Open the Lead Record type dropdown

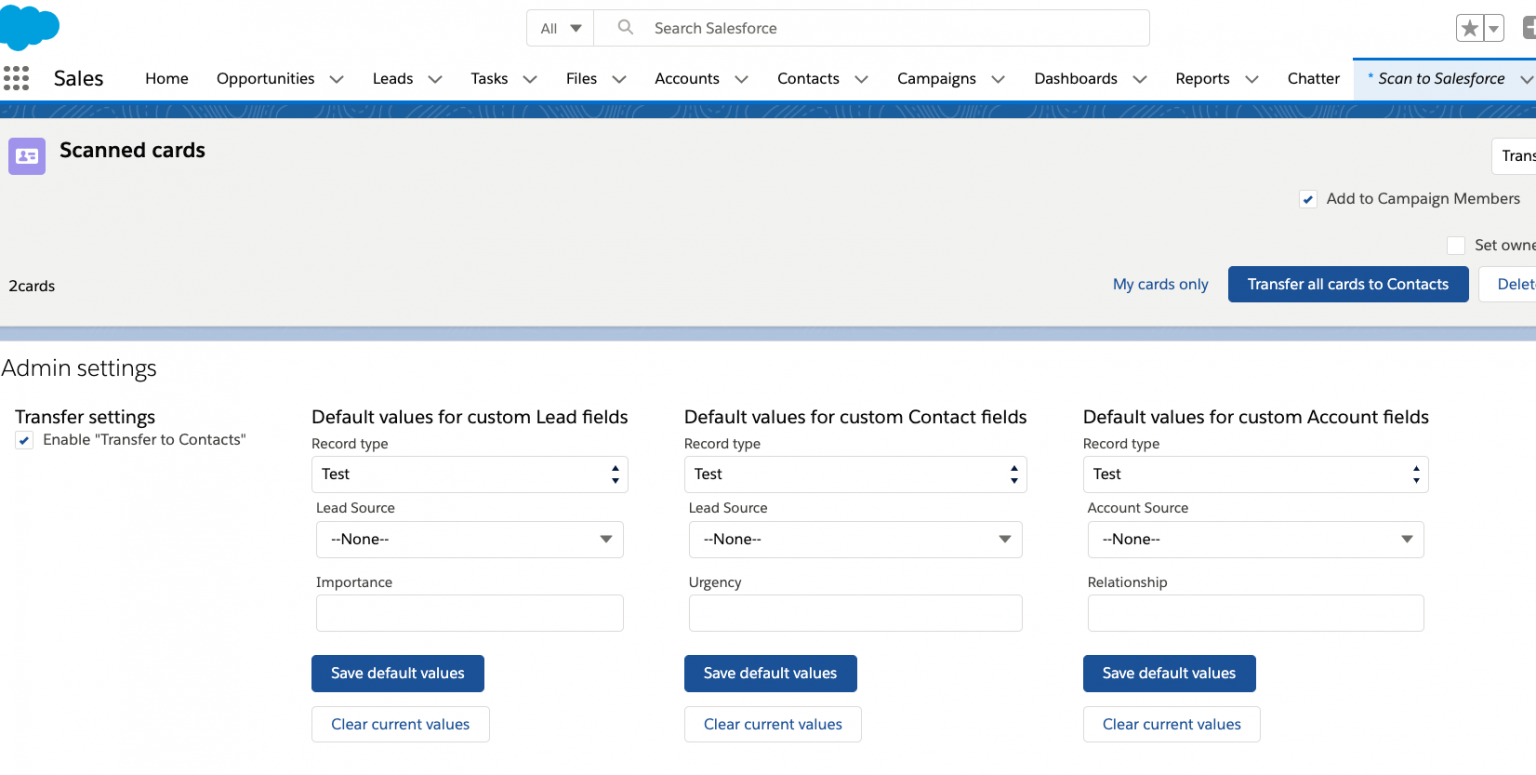pos(470,474)
